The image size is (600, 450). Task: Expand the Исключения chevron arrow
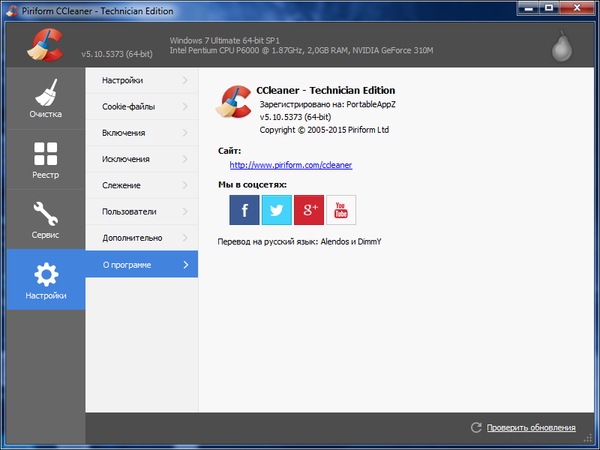click(x=185, y=159)
